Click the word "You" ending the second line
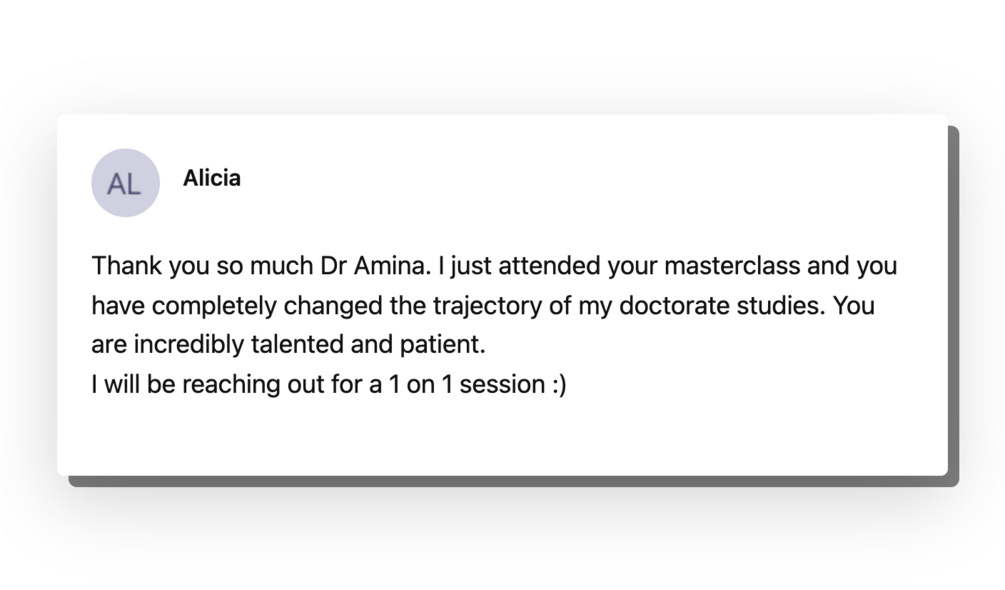1005x590 pixels. [x=854, y=306]
